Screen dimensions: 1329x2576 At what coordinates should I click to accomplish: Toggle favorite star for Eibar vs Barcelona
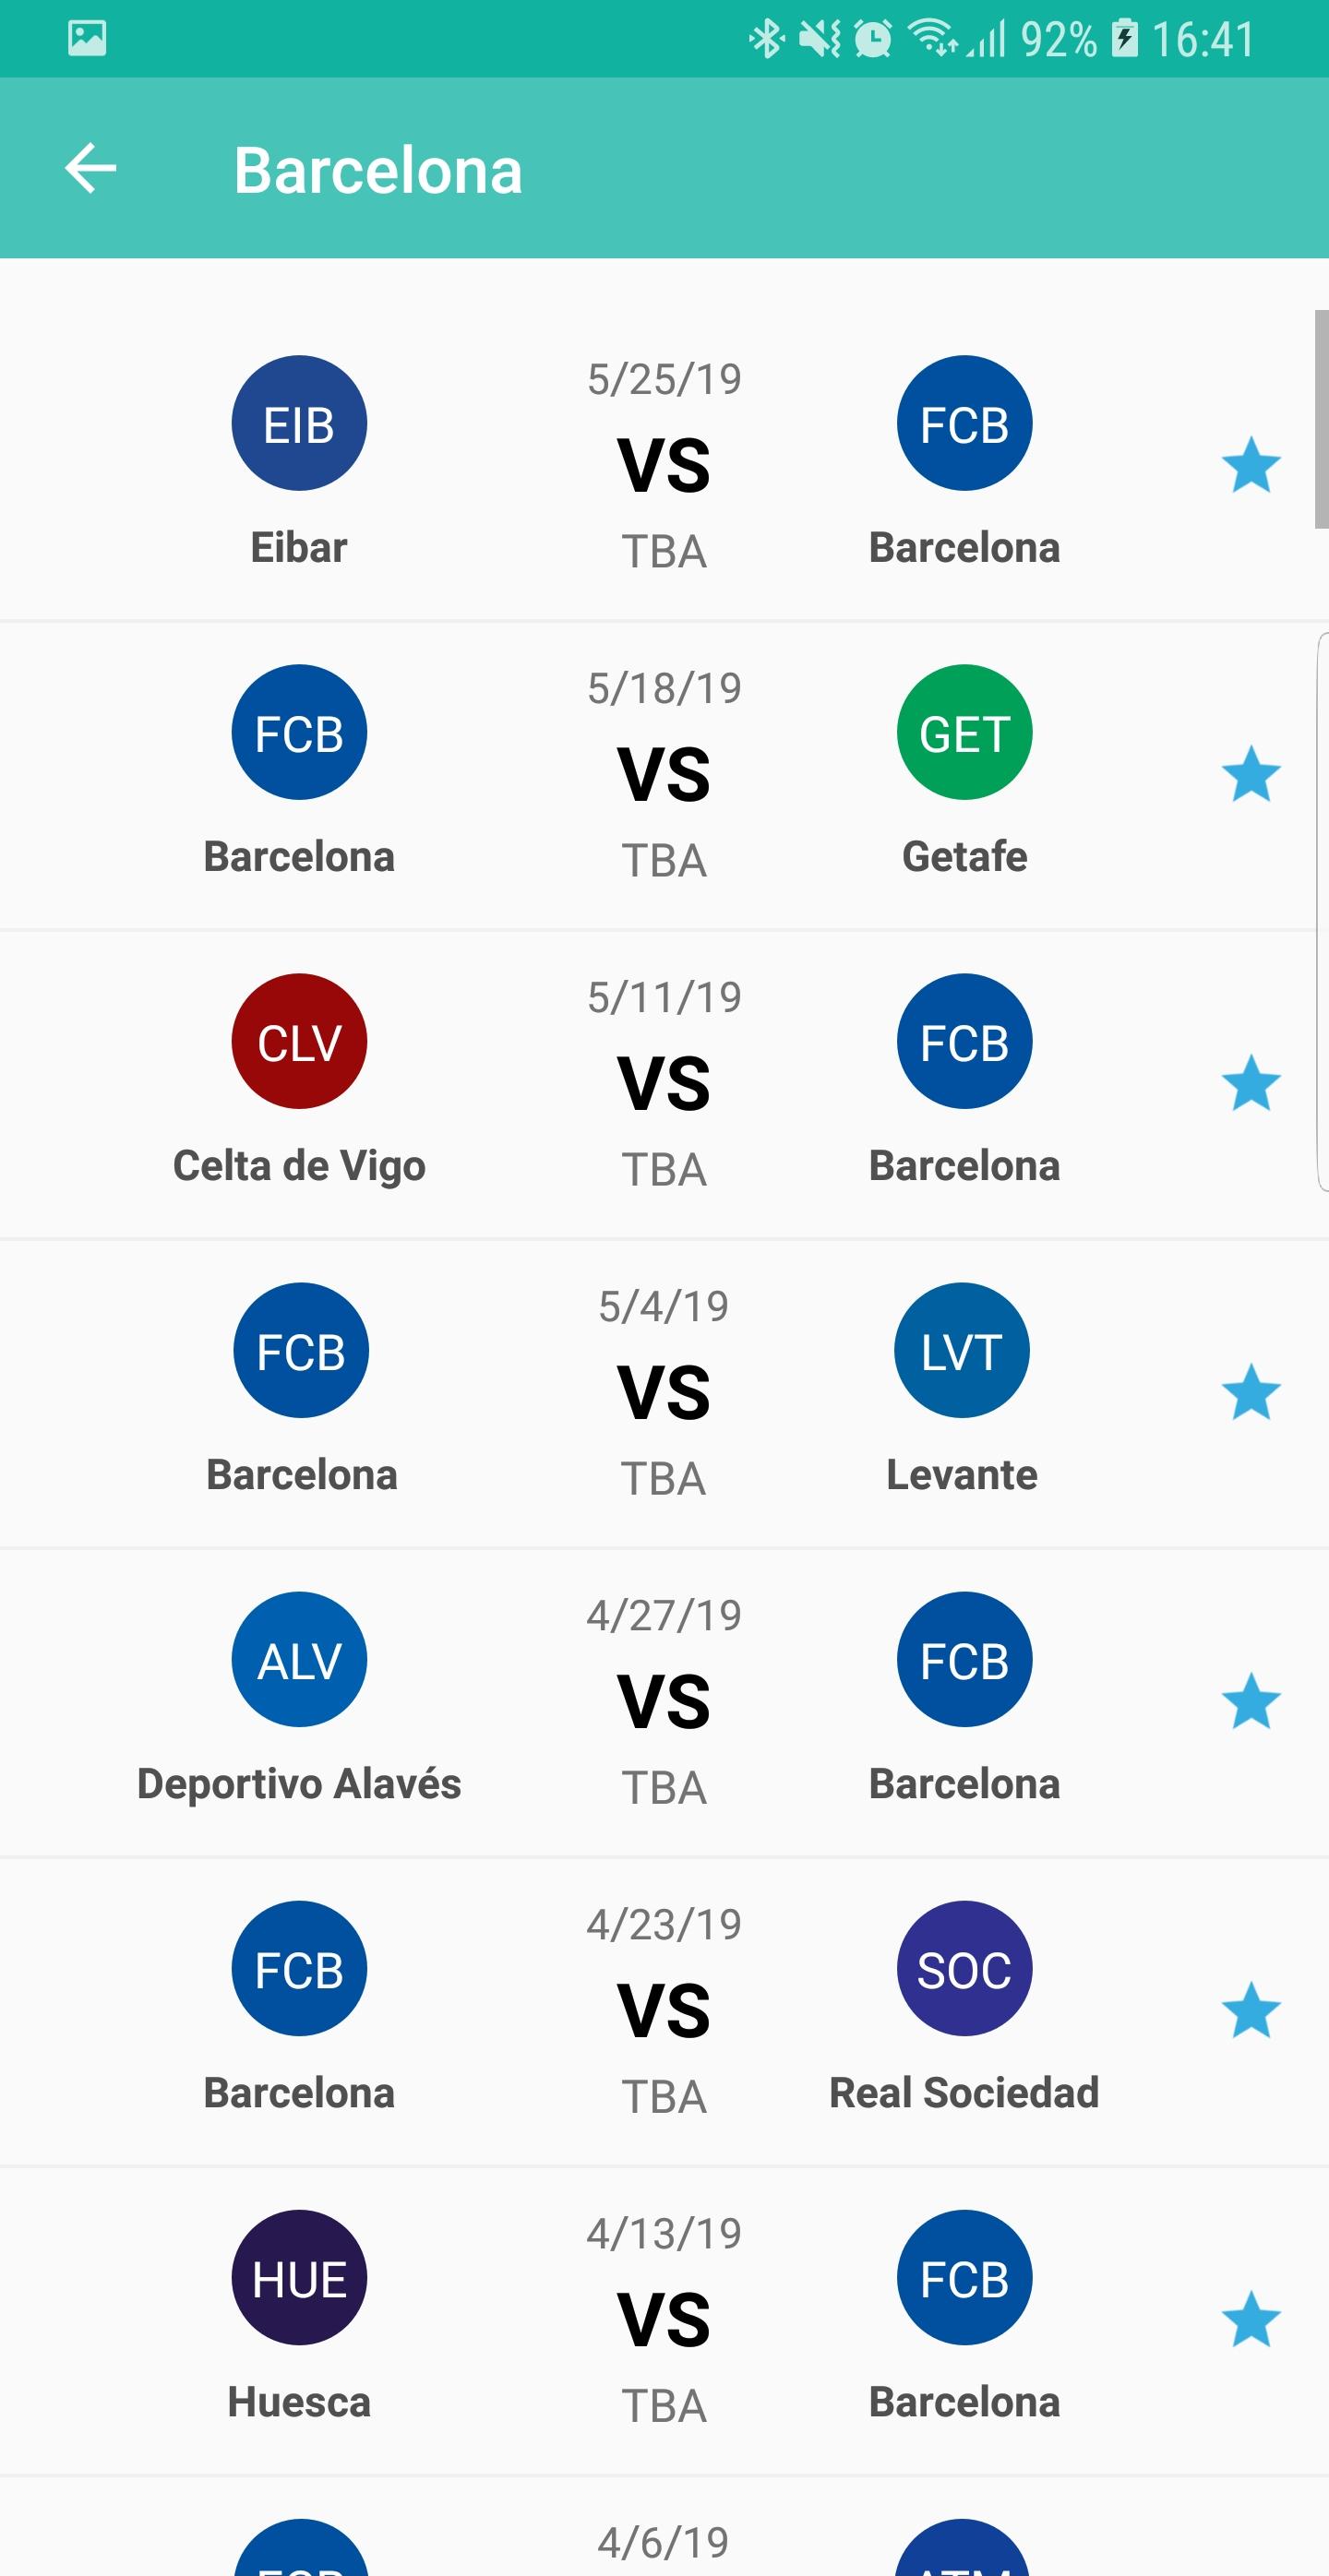1250,466
